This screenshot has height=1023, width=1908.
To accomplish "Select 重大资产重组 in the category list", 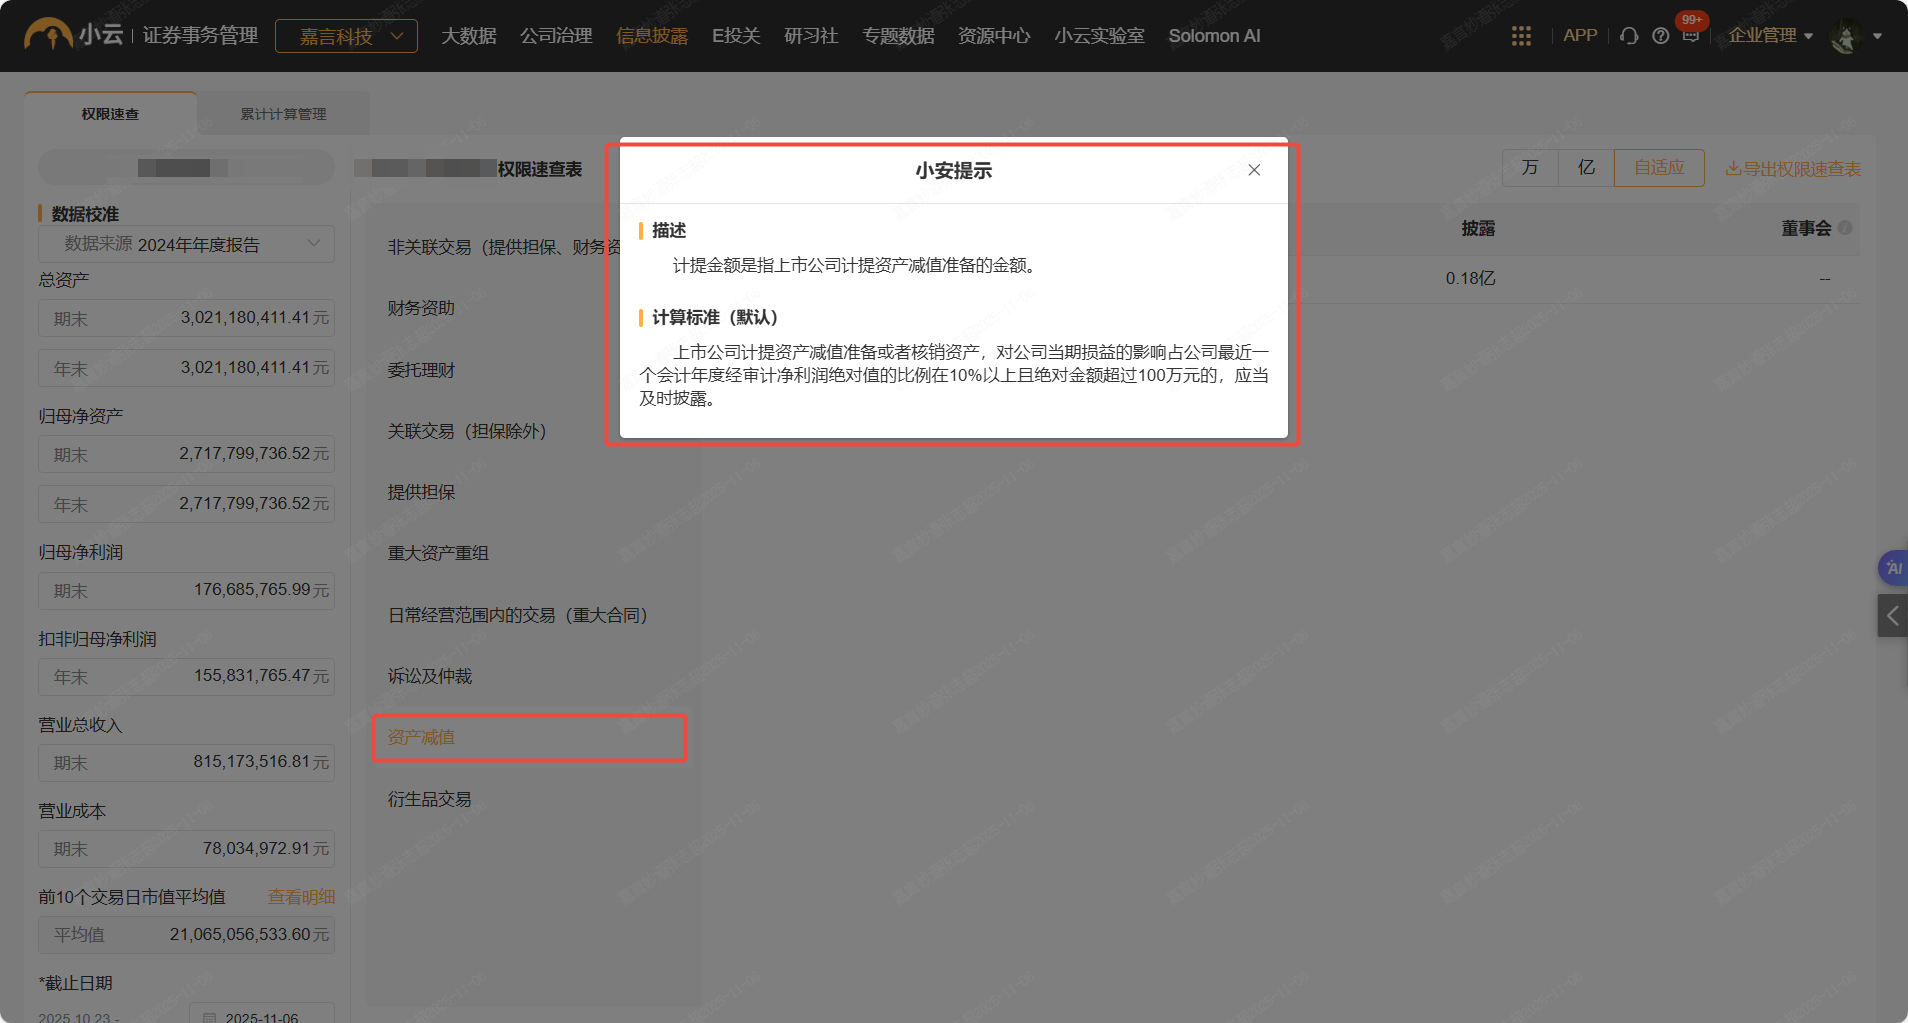I will (438, 553).
